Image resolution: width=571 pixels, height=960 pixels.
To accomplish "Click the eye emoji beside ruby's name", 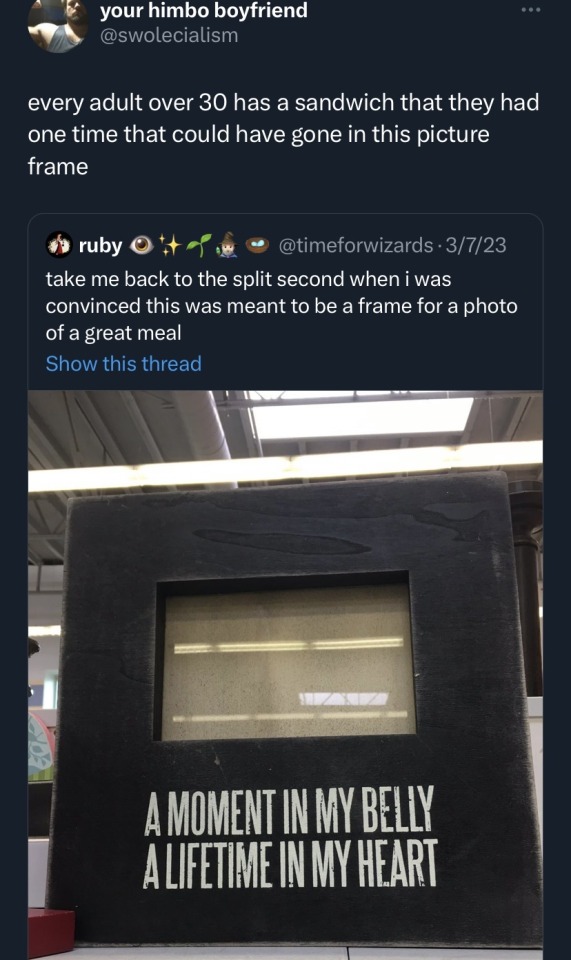I will [x=143, y=246].
